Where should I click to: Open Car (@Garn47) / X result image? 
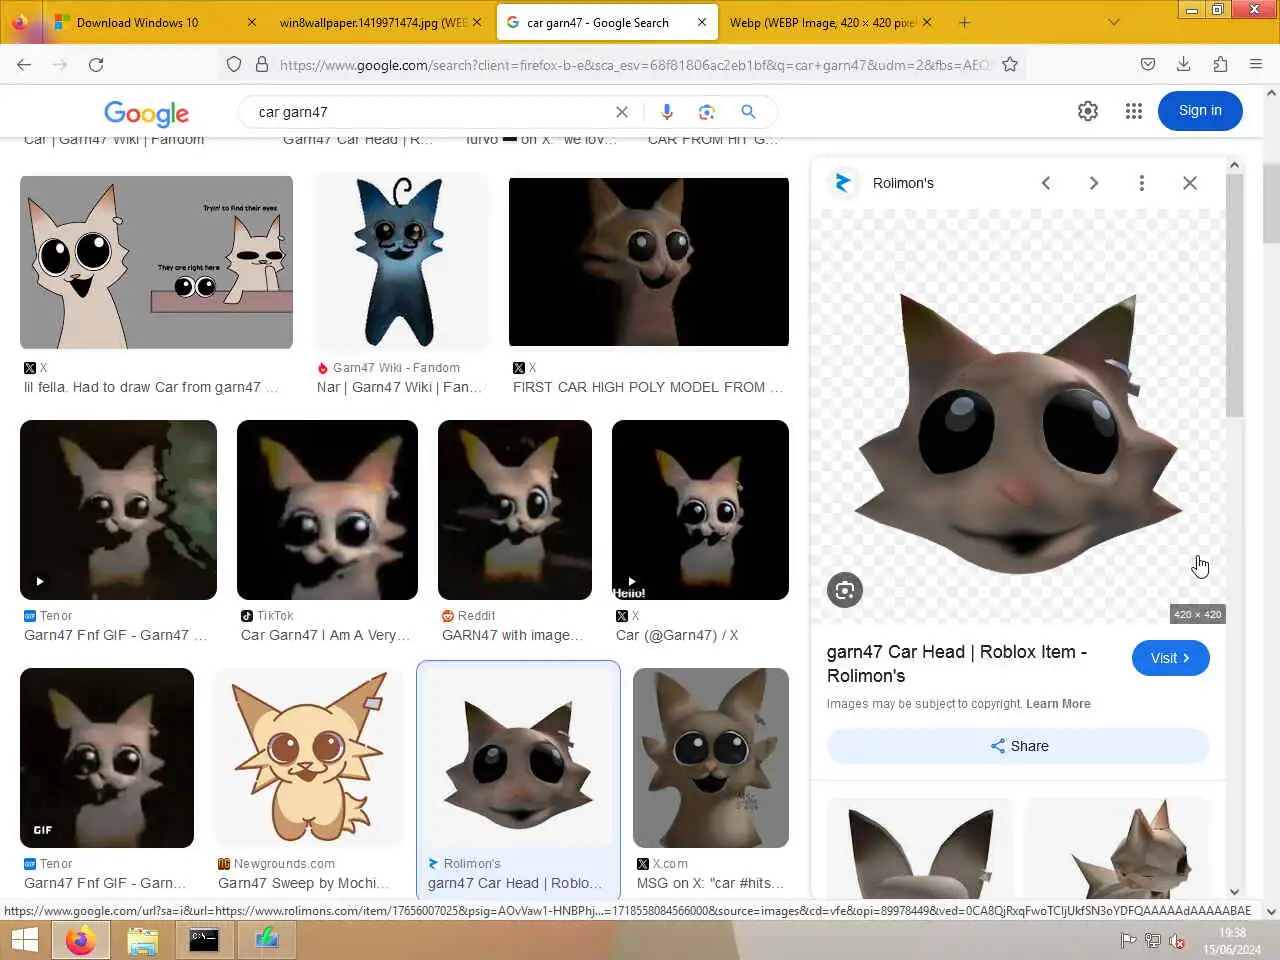click(x=700, y=510)
